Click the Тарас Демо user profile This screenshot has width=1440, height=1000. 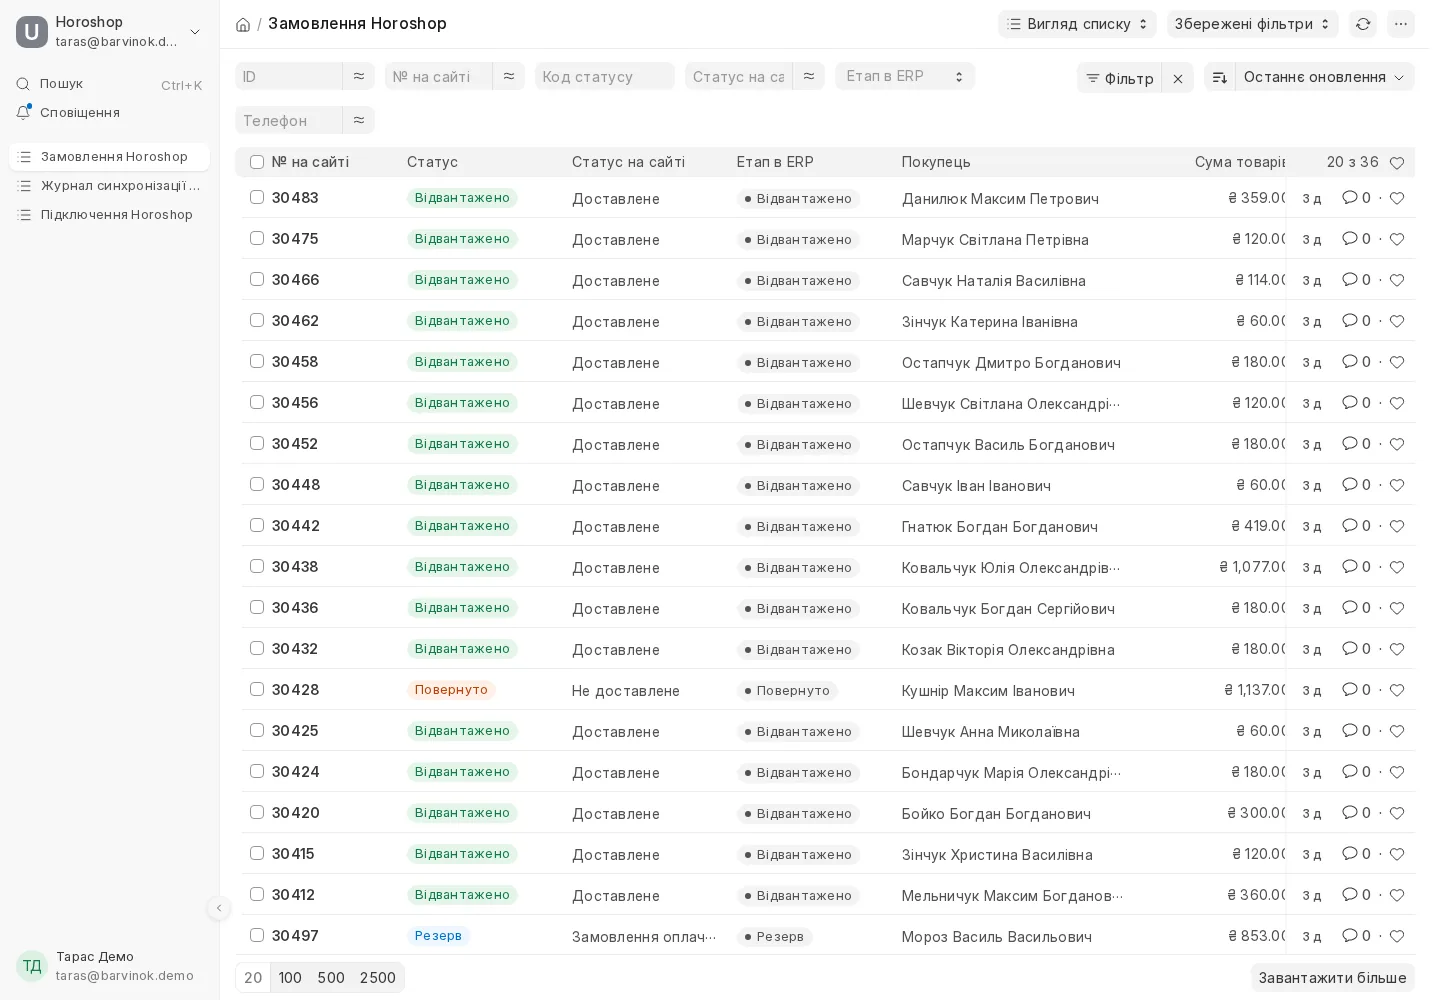pos(109,966)
